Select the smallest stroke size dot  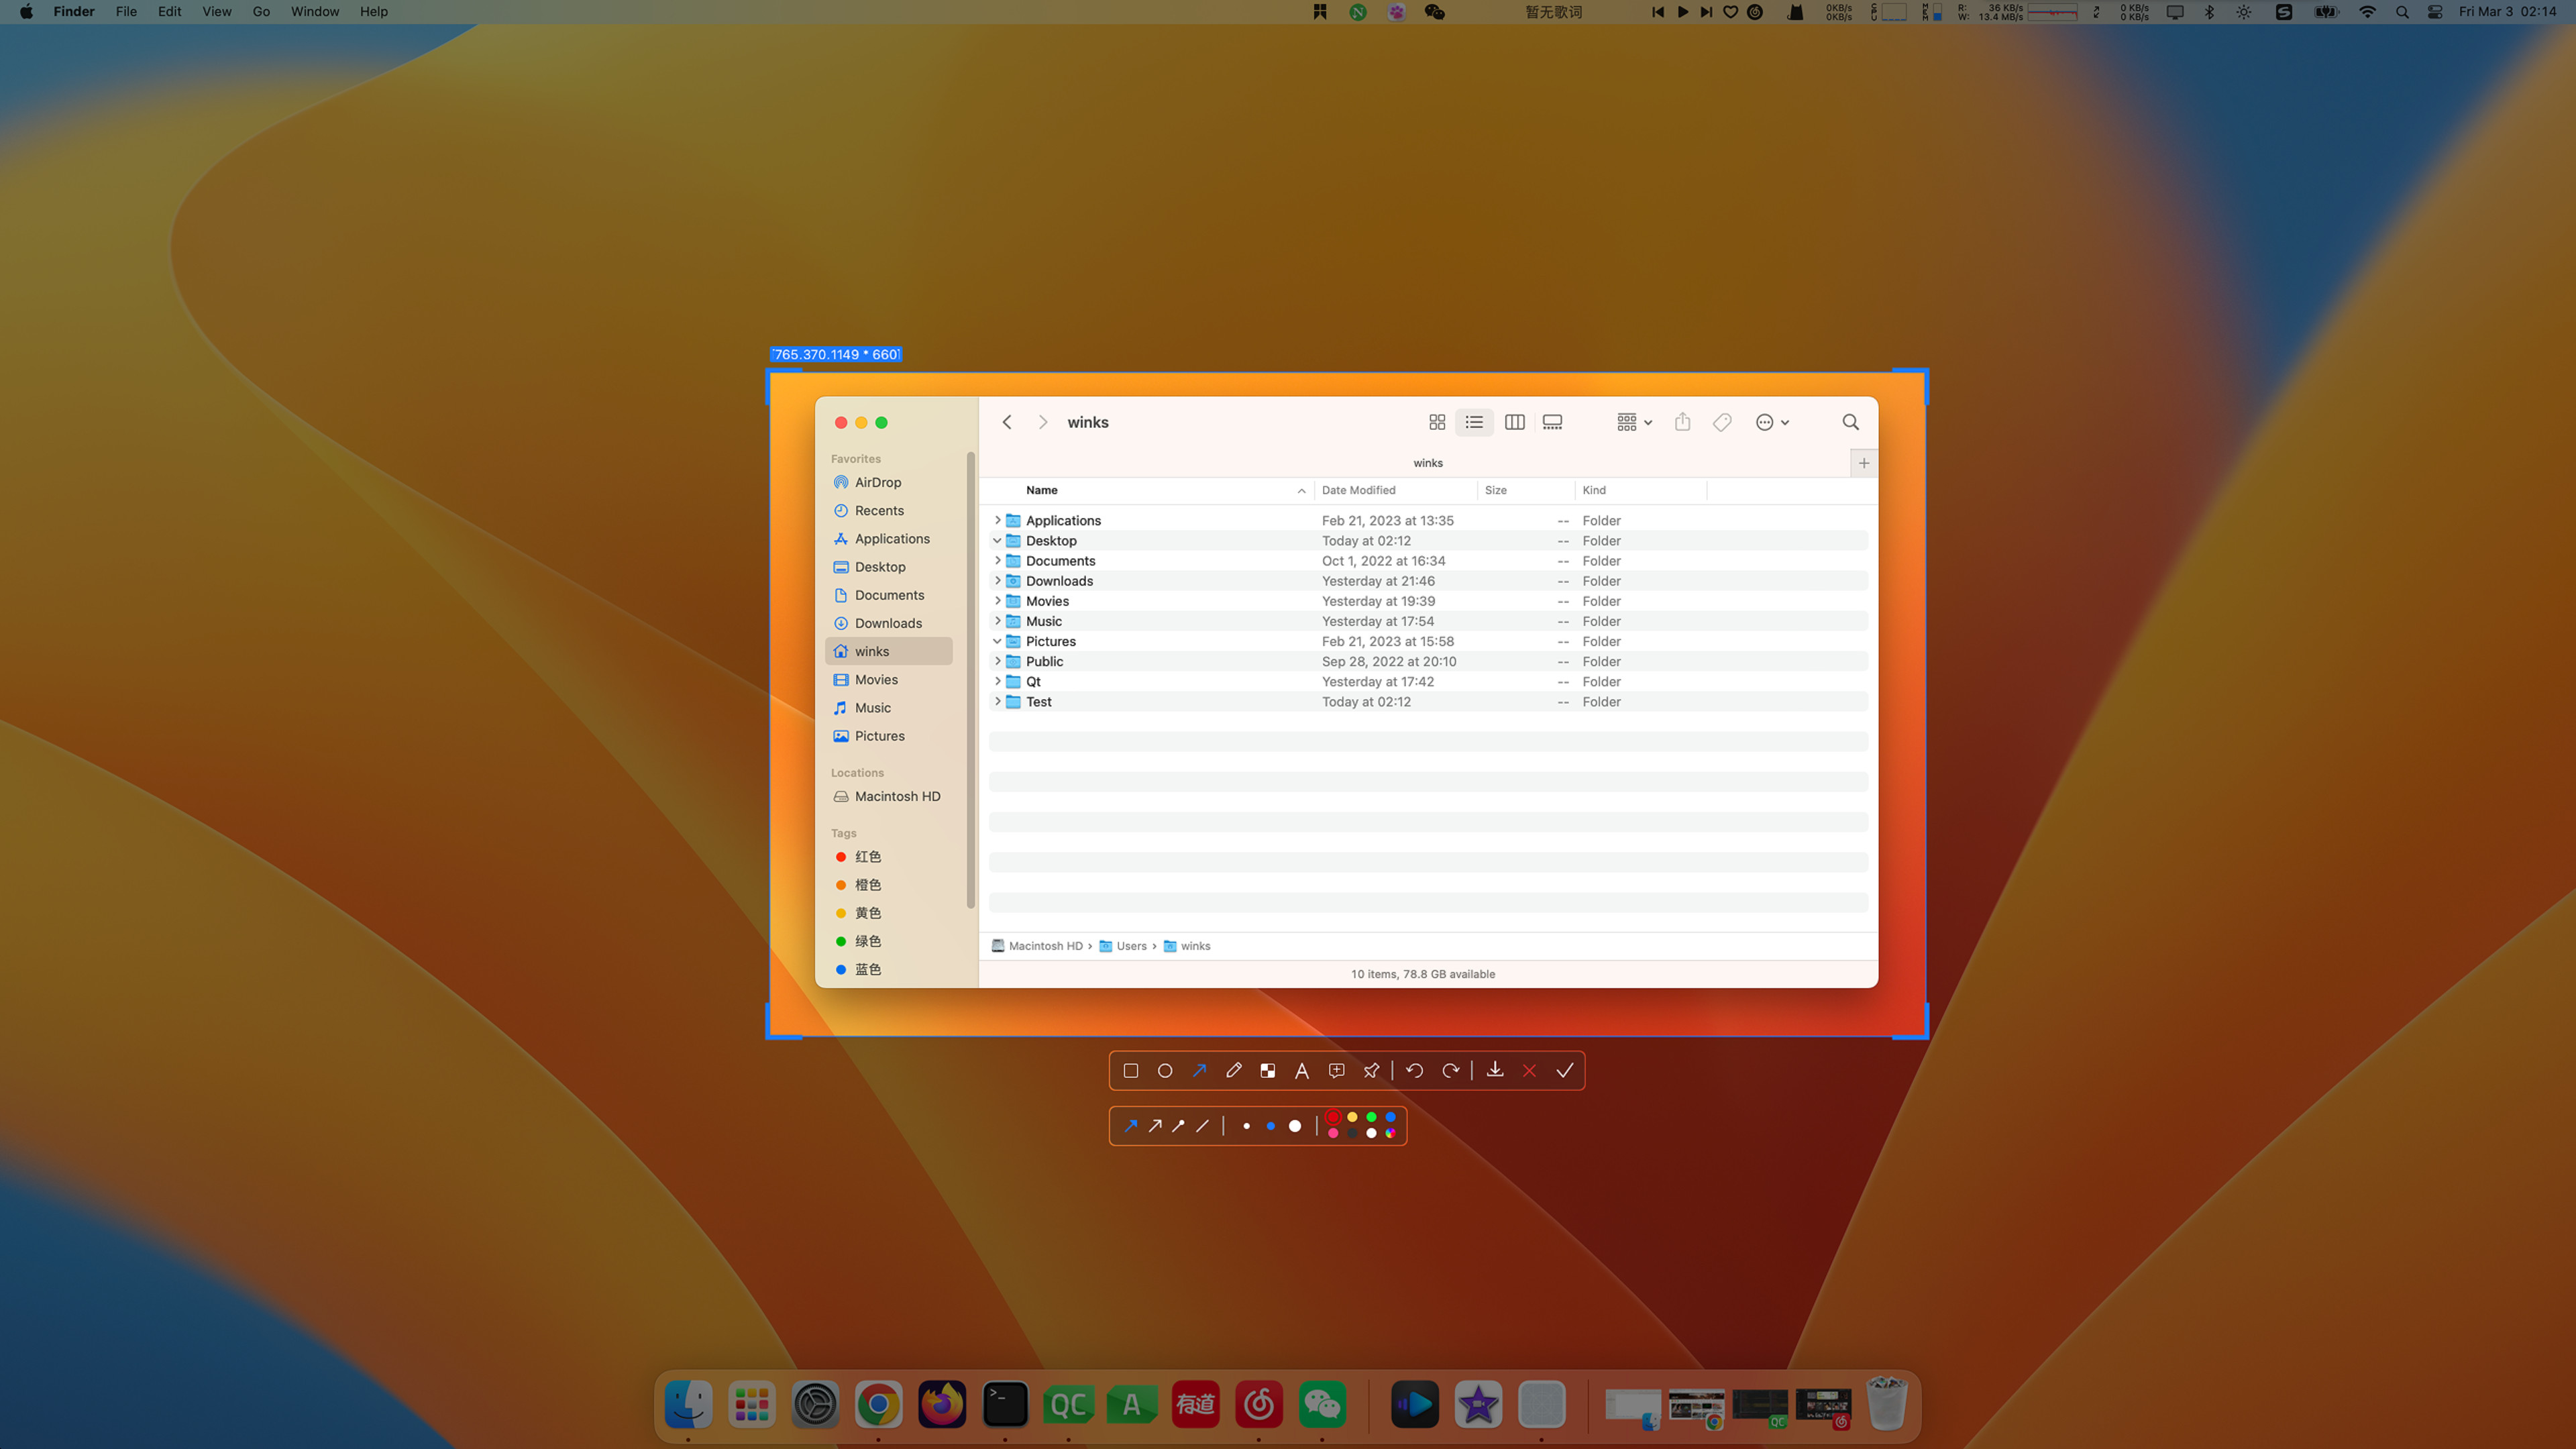1247,1126
